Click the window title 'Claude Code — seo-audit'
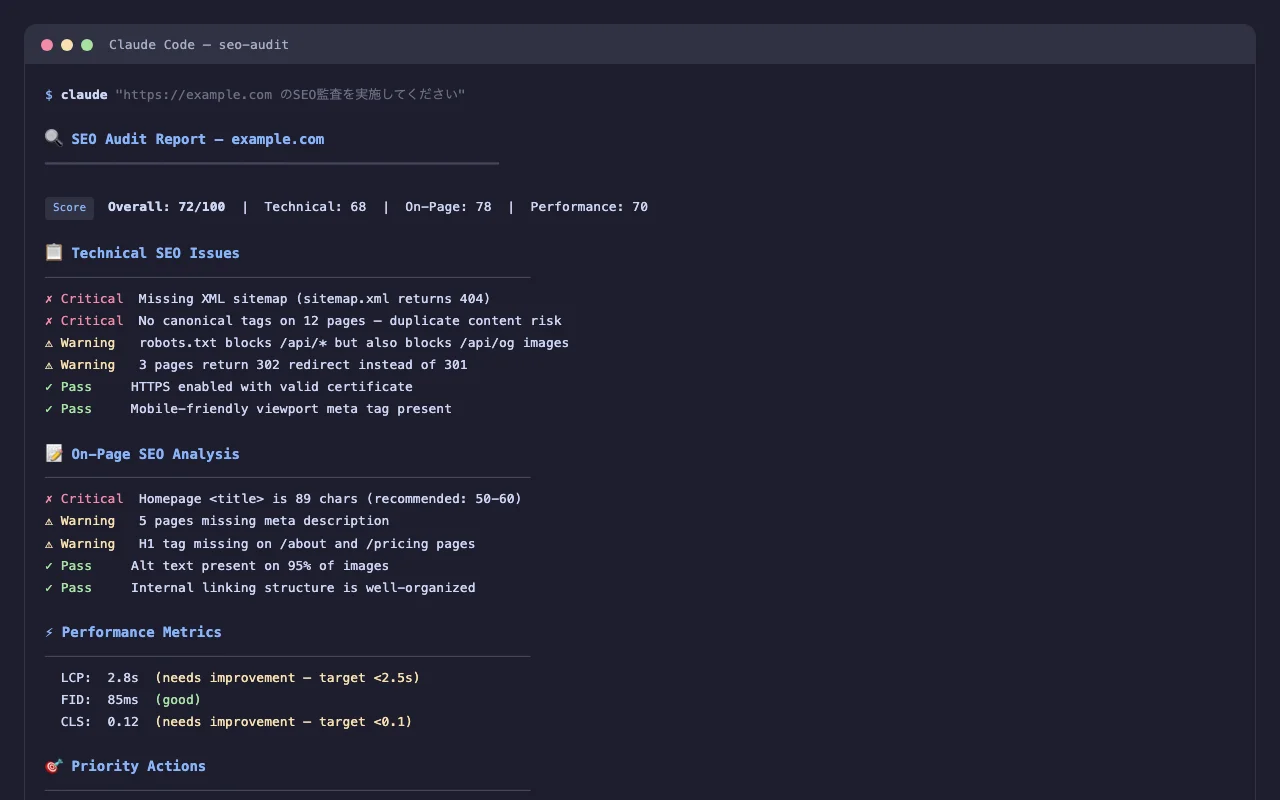Image resolution: width=1280 pixels, height=800 pixels. pos(199,45)
